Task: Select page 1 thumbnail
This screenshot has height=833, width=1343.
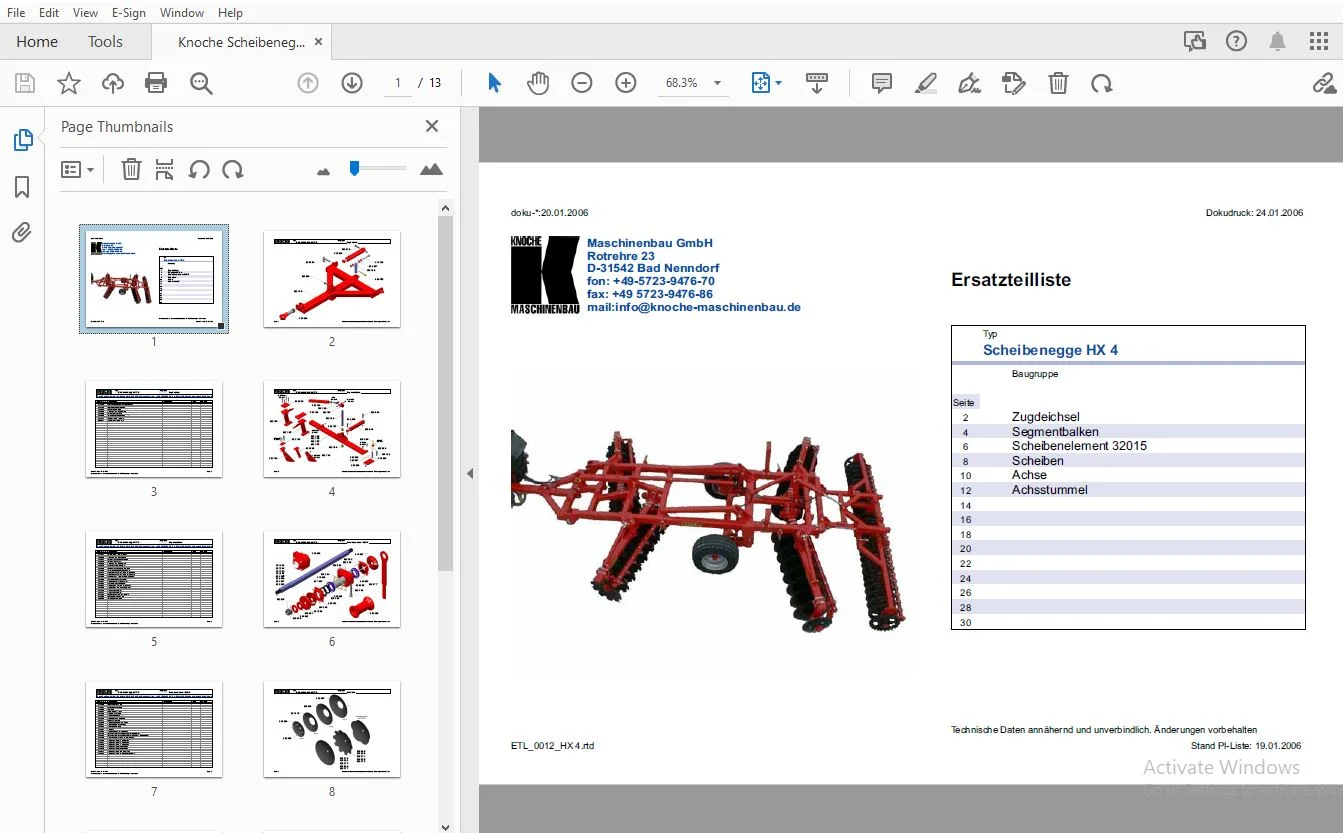Action: pyautogui.click(x=154, y=279)
